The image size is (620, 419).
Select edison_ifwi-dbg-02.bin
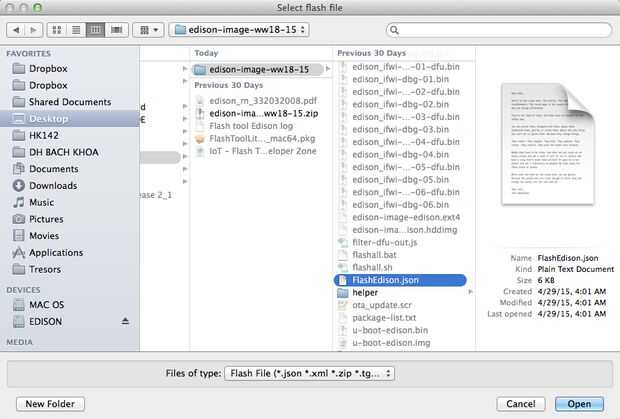tap(403, 104)
